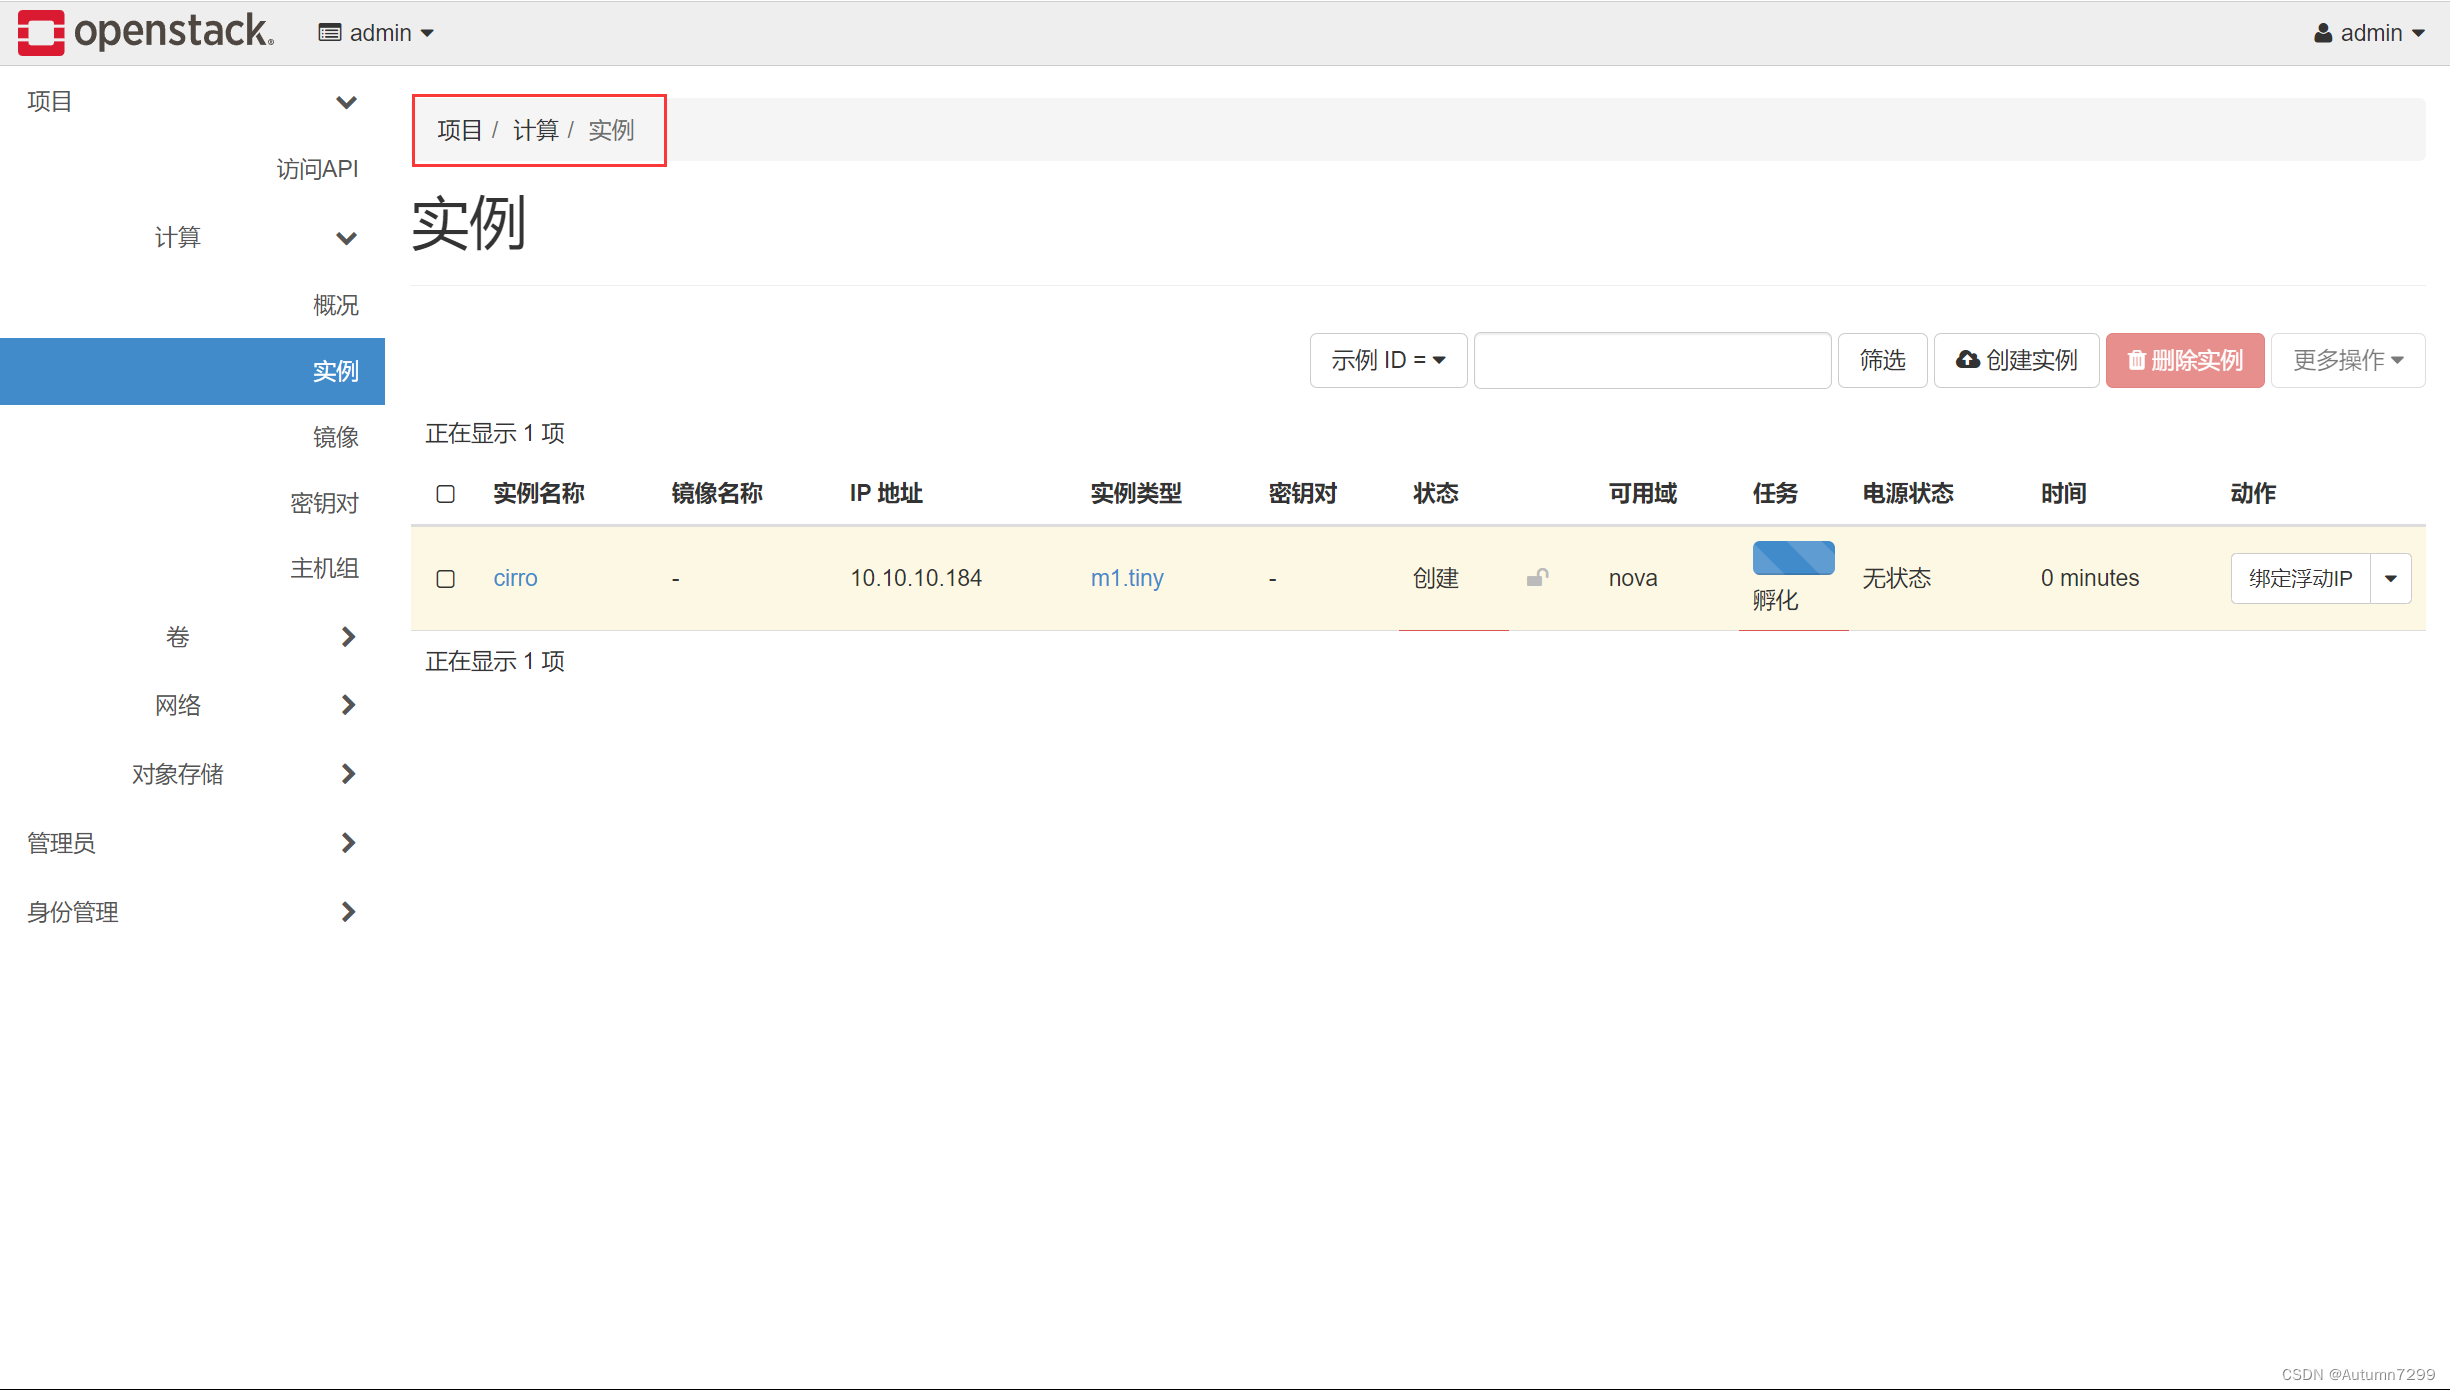Open the cirro instance link
Screen dimensions: 2450x1390
coord(515,578)
